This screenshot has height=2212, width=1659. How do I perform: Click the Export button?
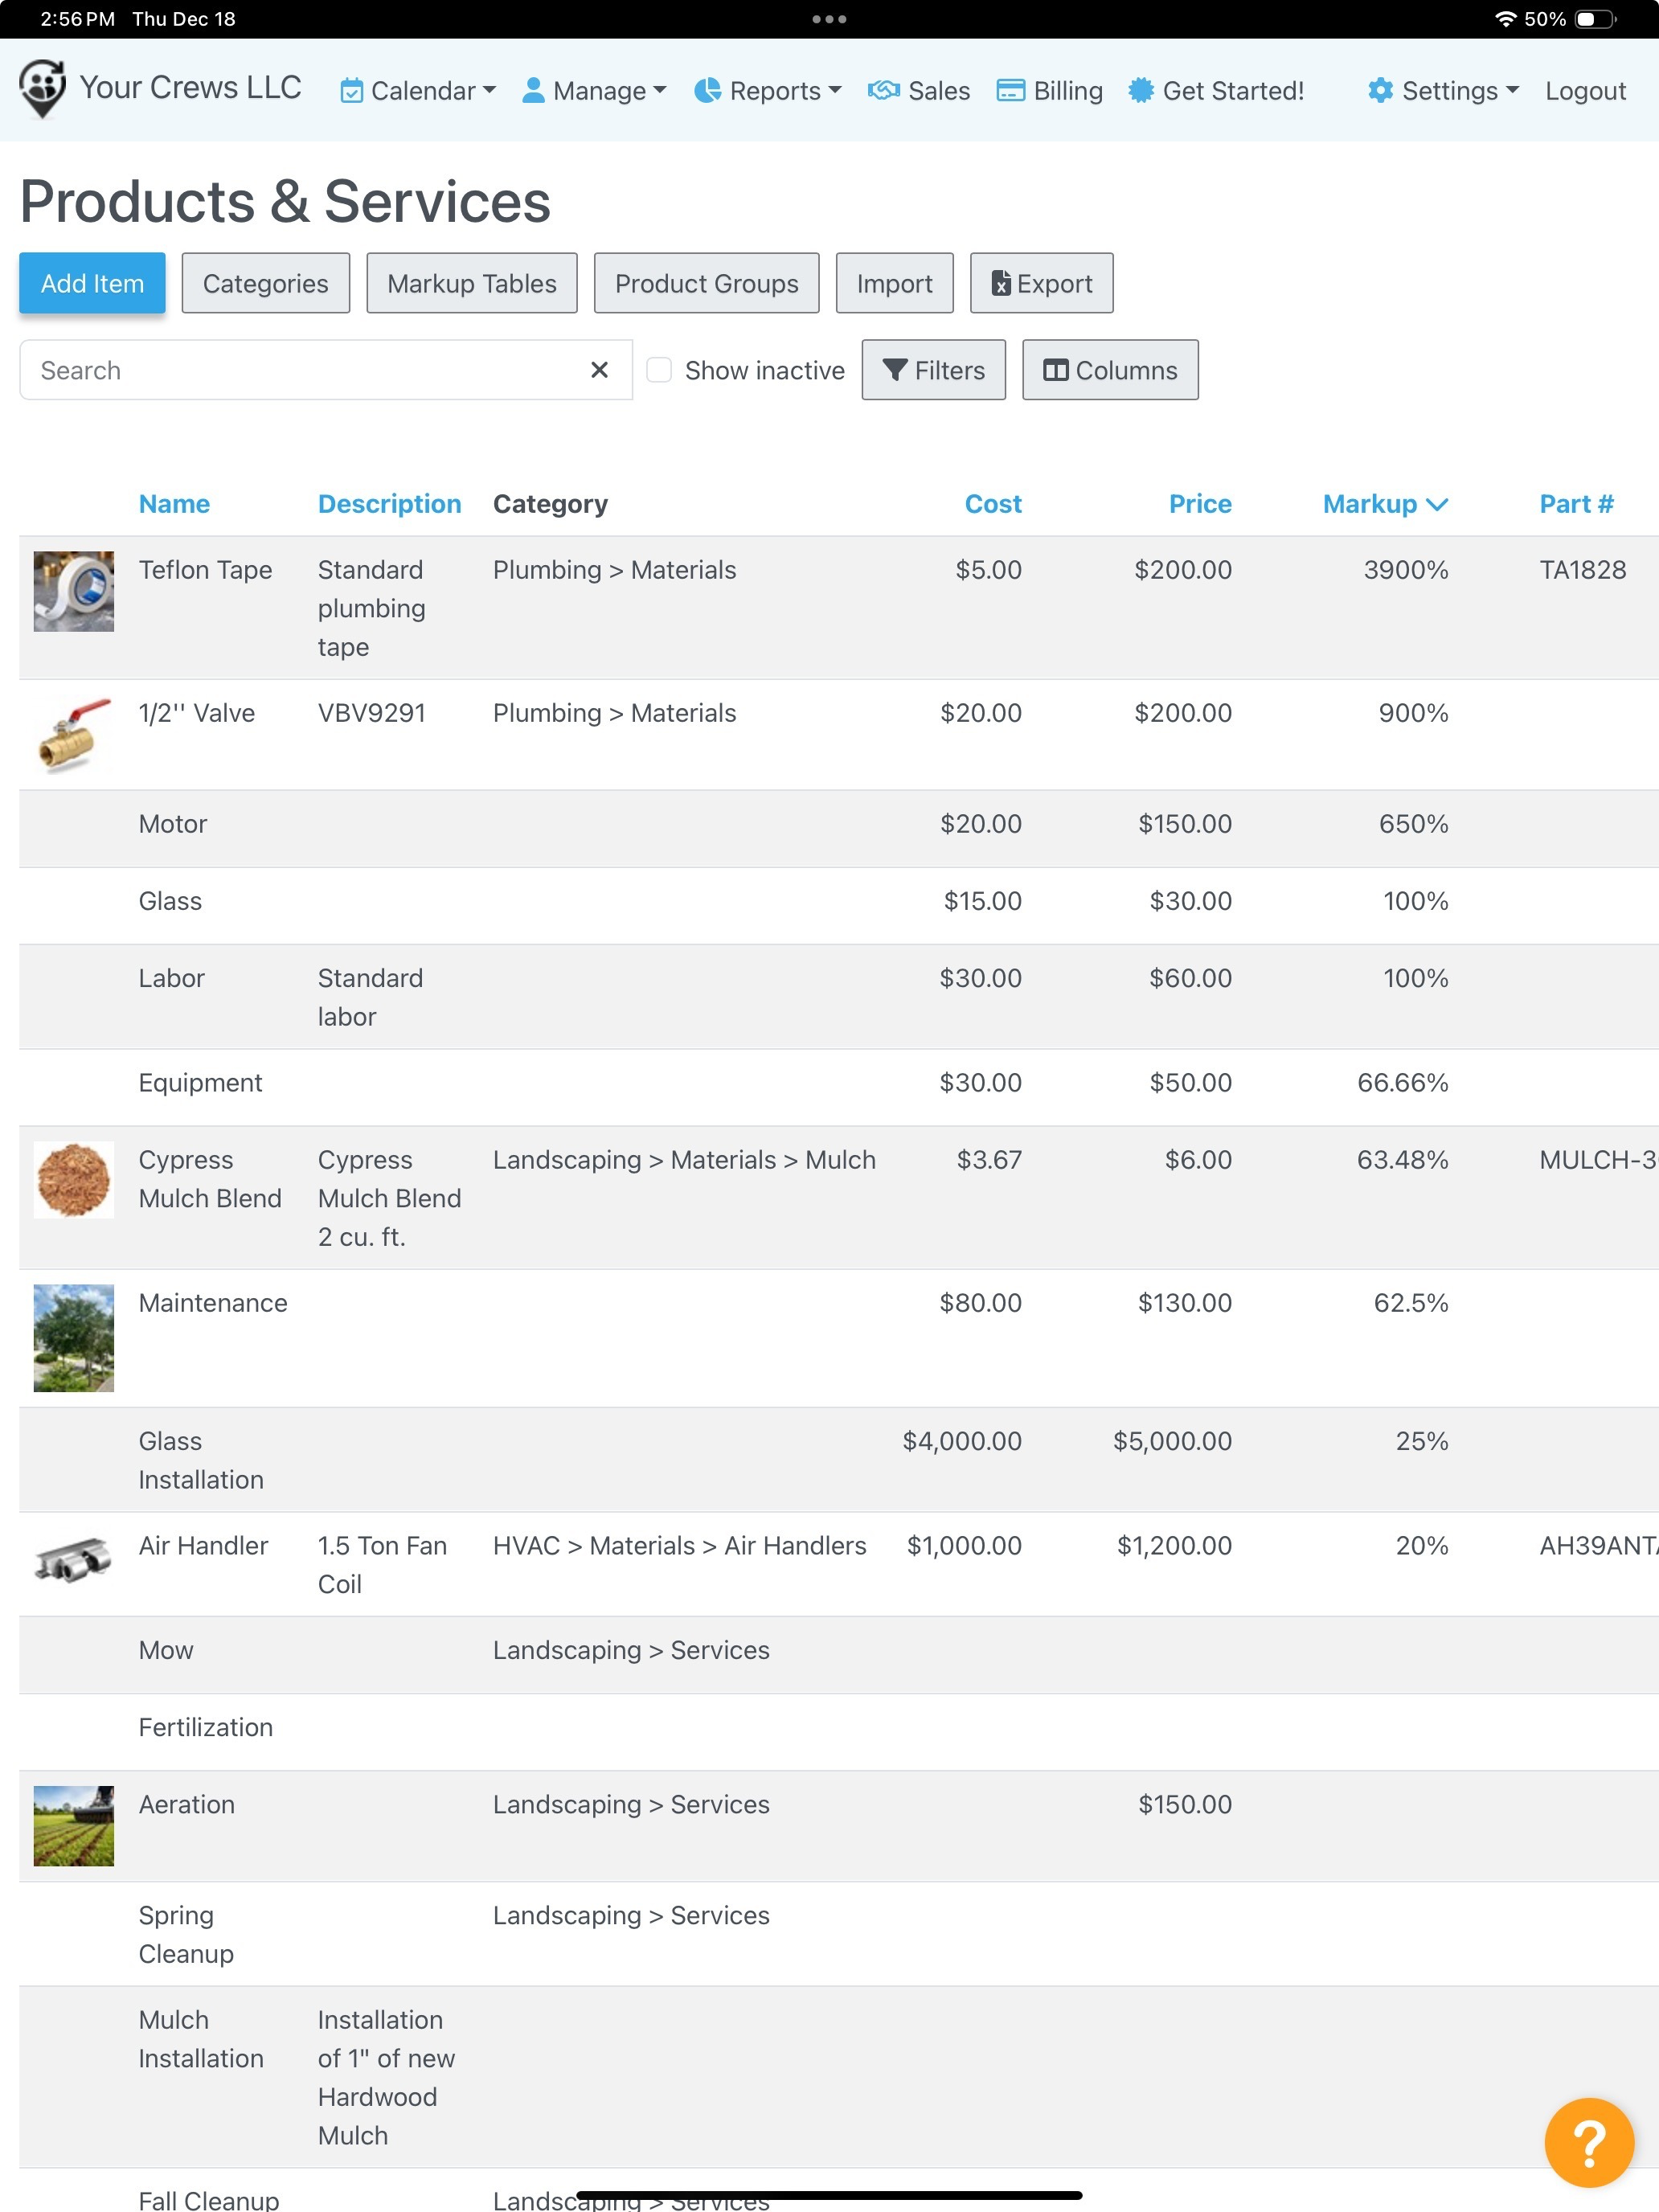tap(1042, 283)
